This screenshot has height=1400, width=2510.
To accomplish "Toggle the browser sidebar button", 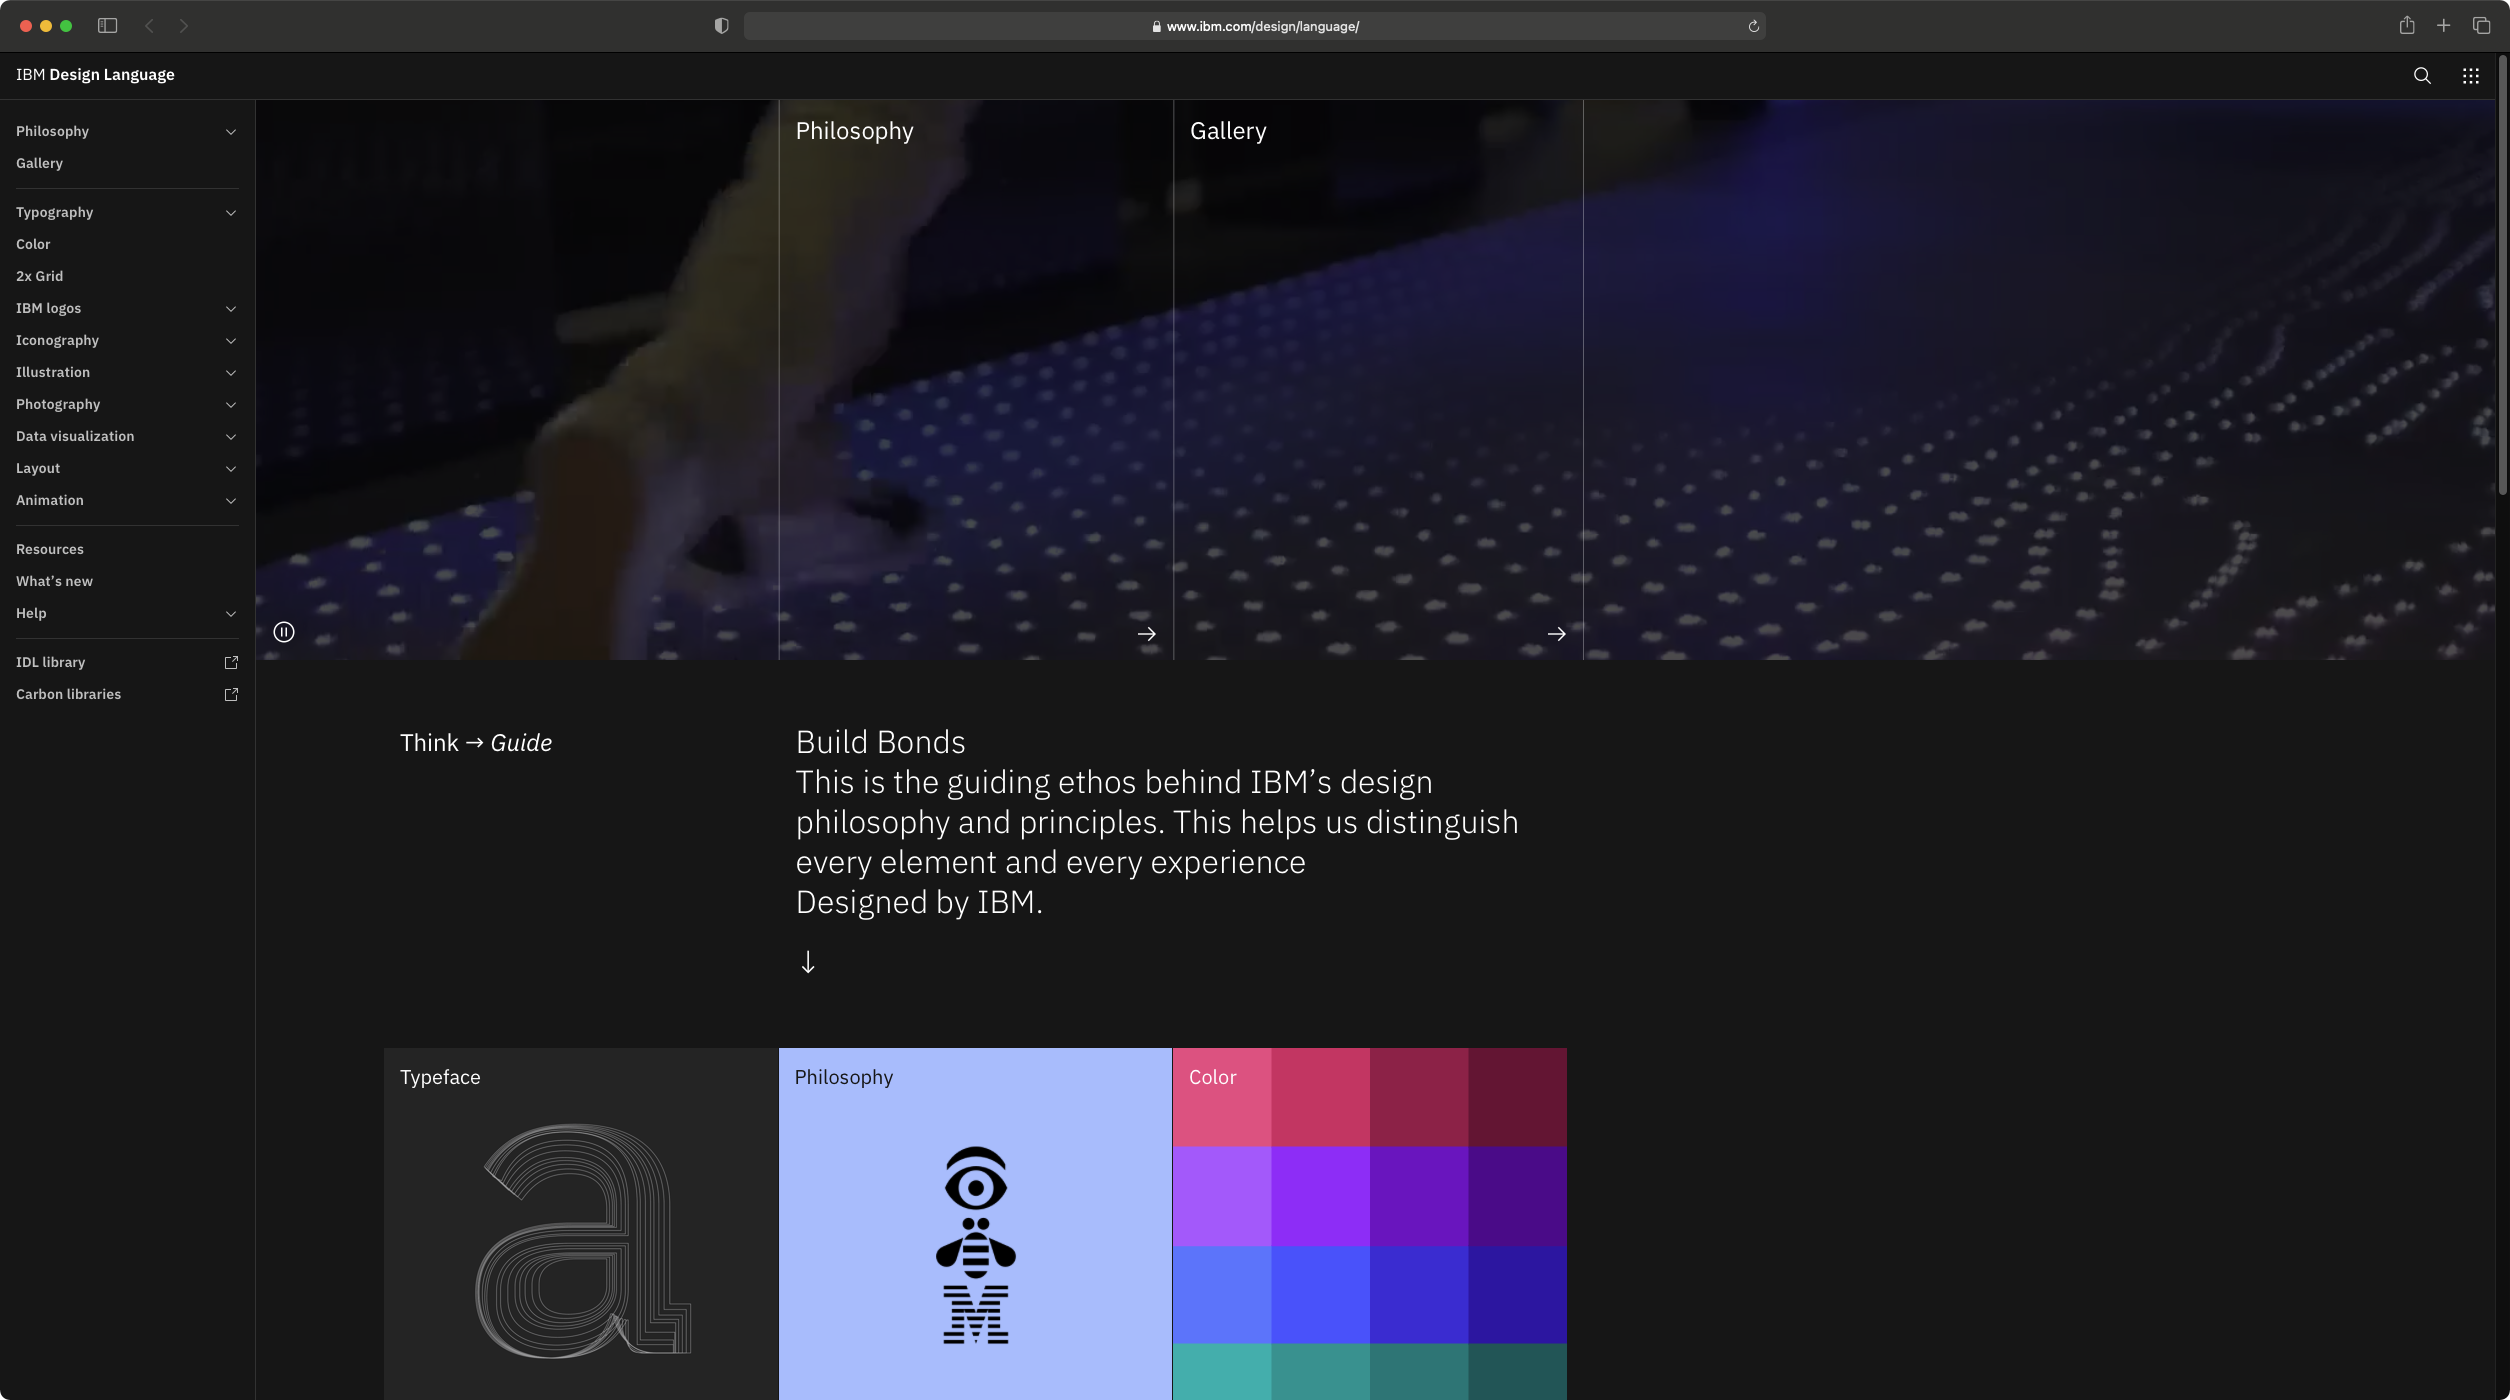I will click(x=108, y=26).
